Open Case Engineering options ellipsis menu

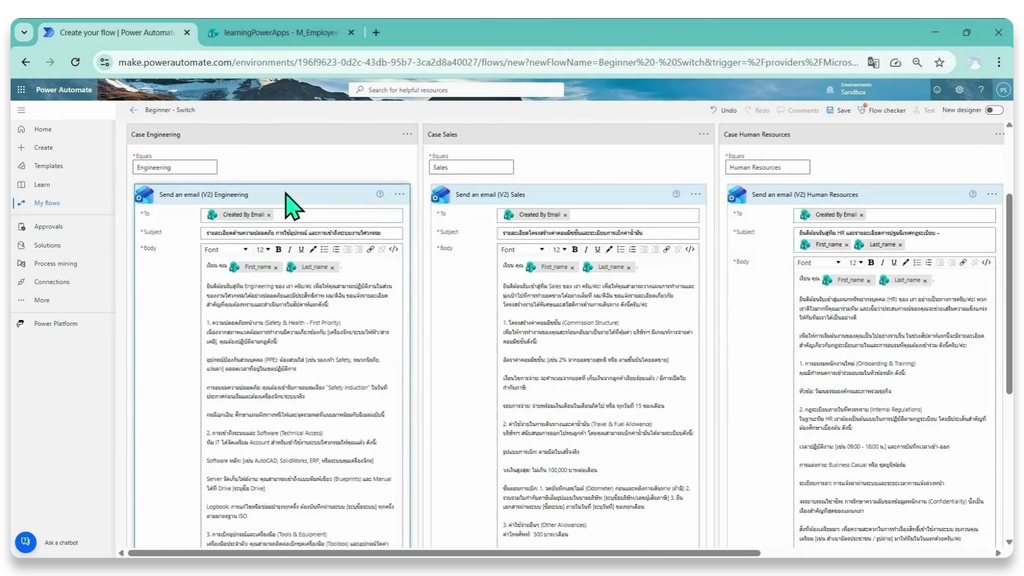click(x=408, y=134)
